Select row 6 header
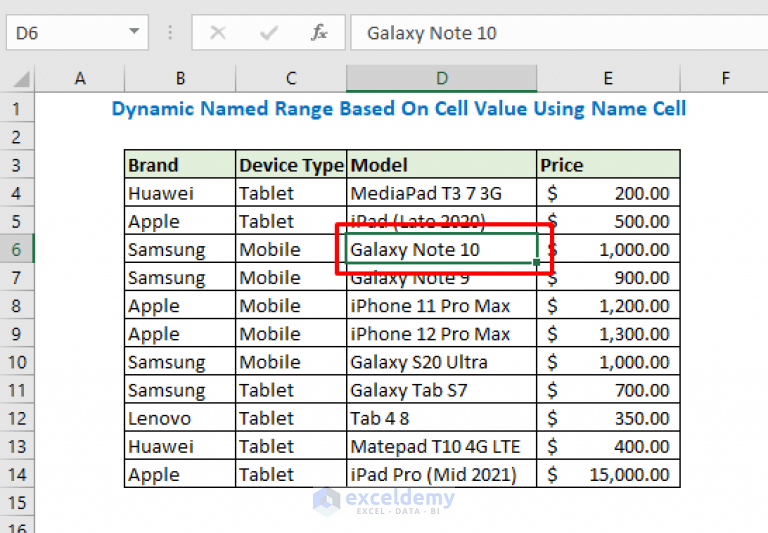The image size is (768, 533). (17, 249)
